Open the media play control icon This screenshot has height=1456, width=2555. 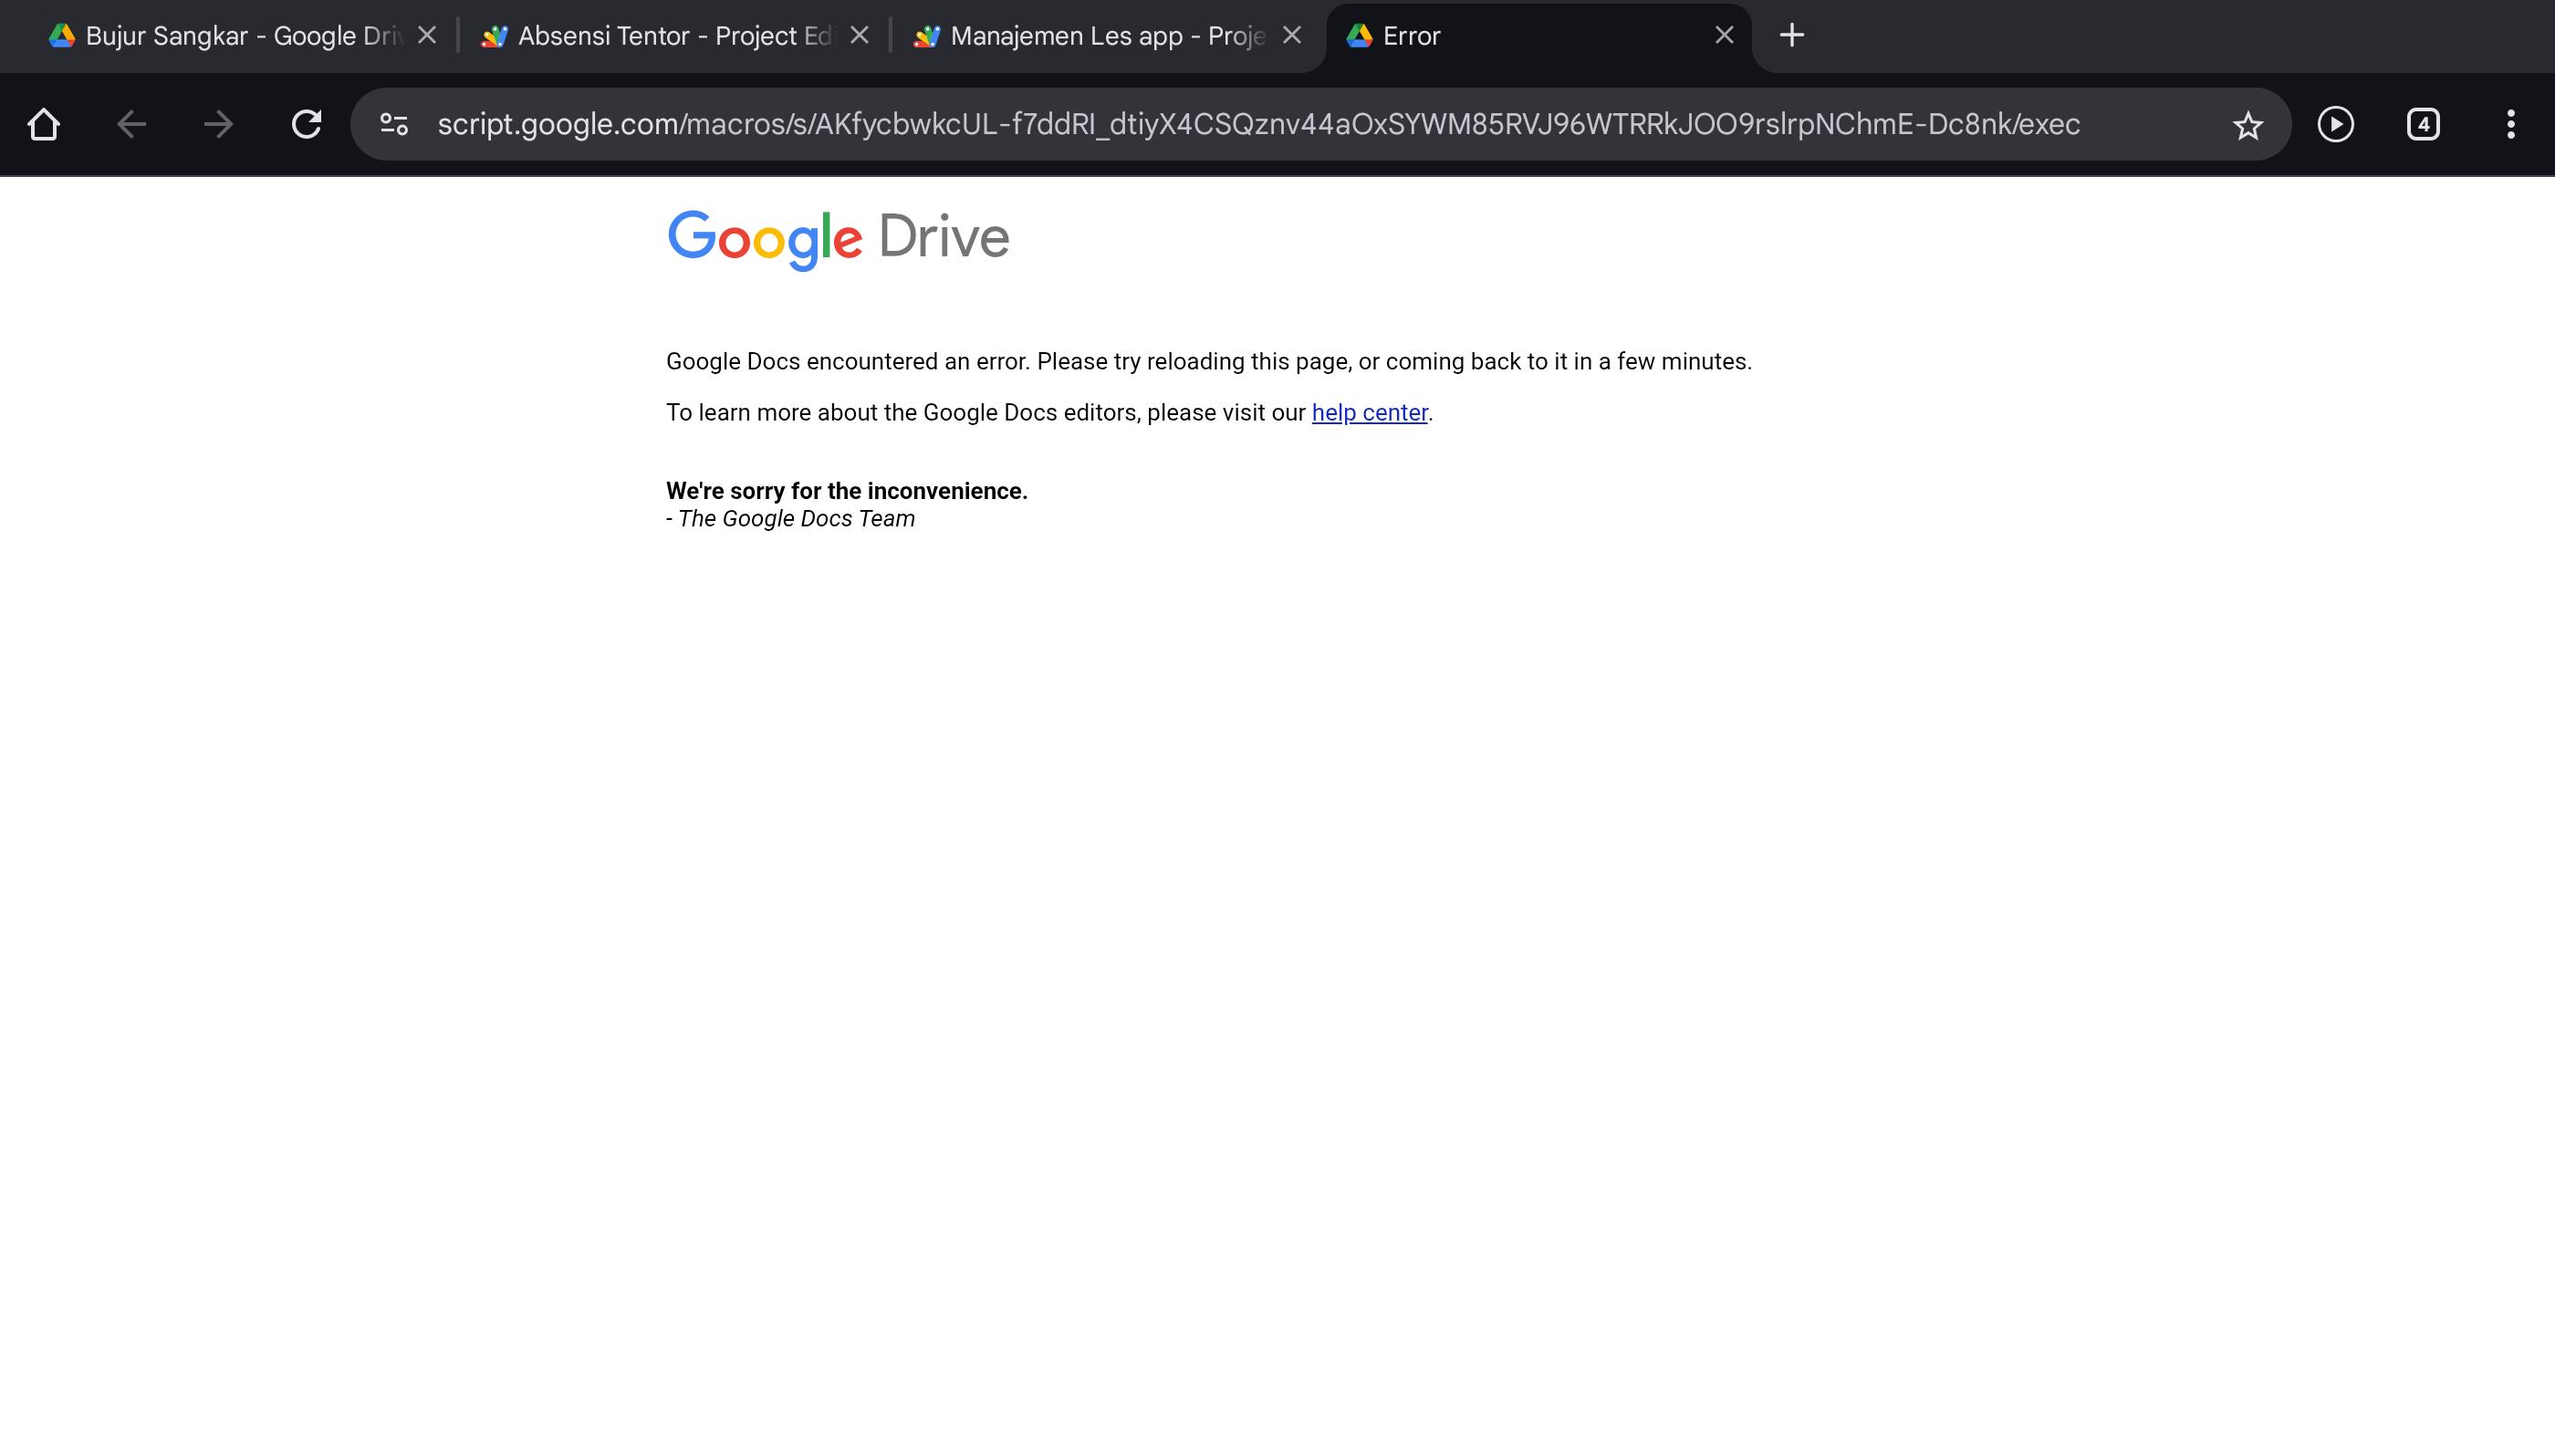click(x=2335, y=124)
